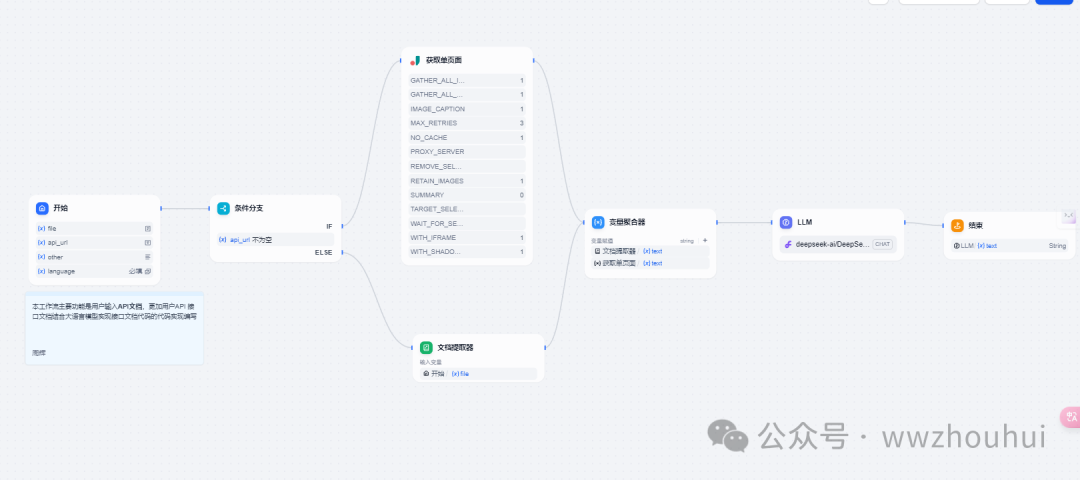Click the DeepSeek model logo icon
The width and height of the screenshot is (1080, 480).
(788, 243)
